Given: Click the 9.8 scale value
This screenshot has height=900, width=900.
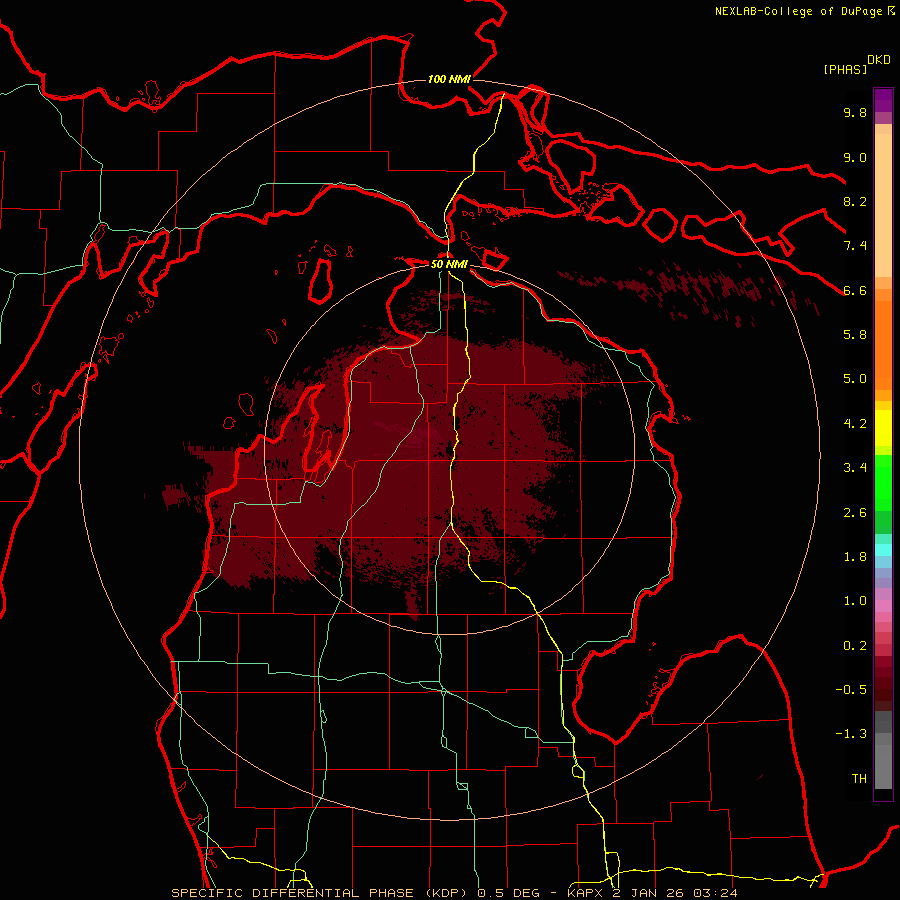Looking at the screenshot, I should tap(855, 113).
